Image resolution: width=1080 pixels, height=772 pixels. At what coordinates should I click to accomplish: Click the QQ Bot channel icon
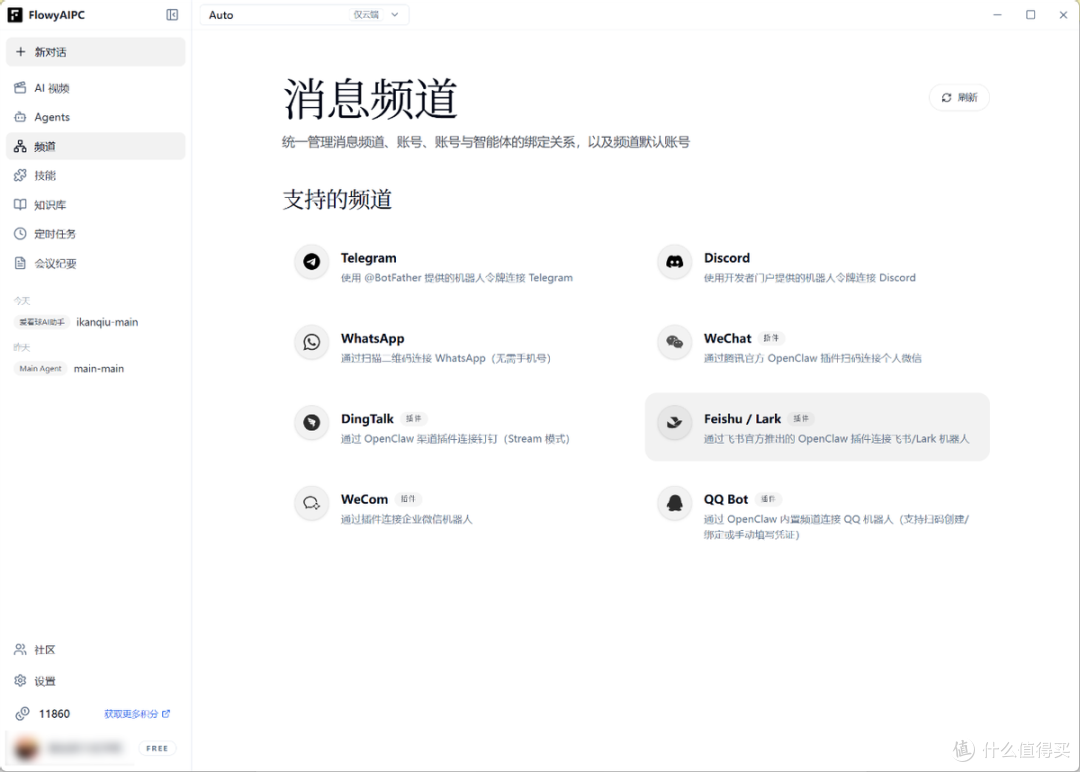pyautogui.click(x=674, y=503)
